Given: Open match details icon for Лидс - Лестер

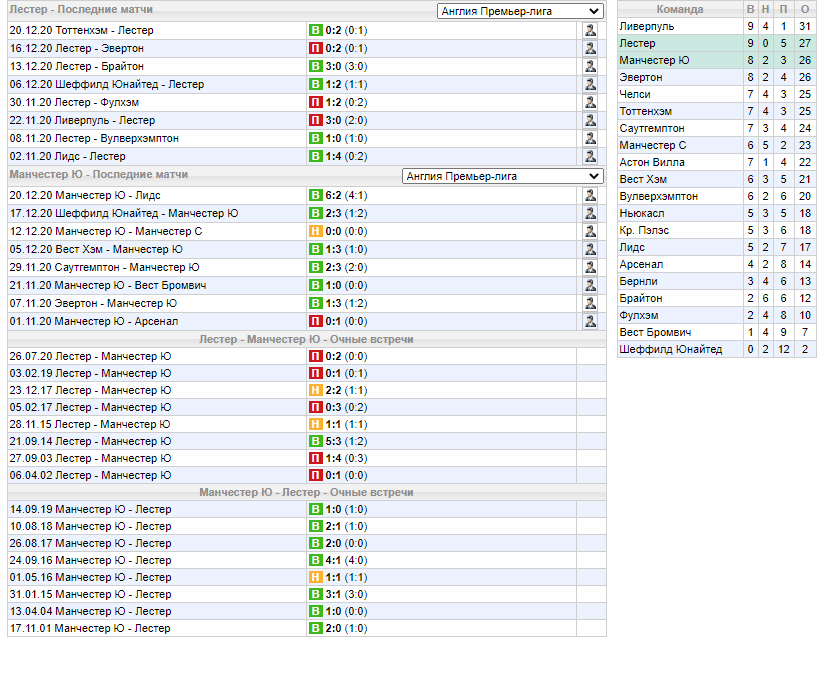Looking at the screenshot, I should (590, 156).
